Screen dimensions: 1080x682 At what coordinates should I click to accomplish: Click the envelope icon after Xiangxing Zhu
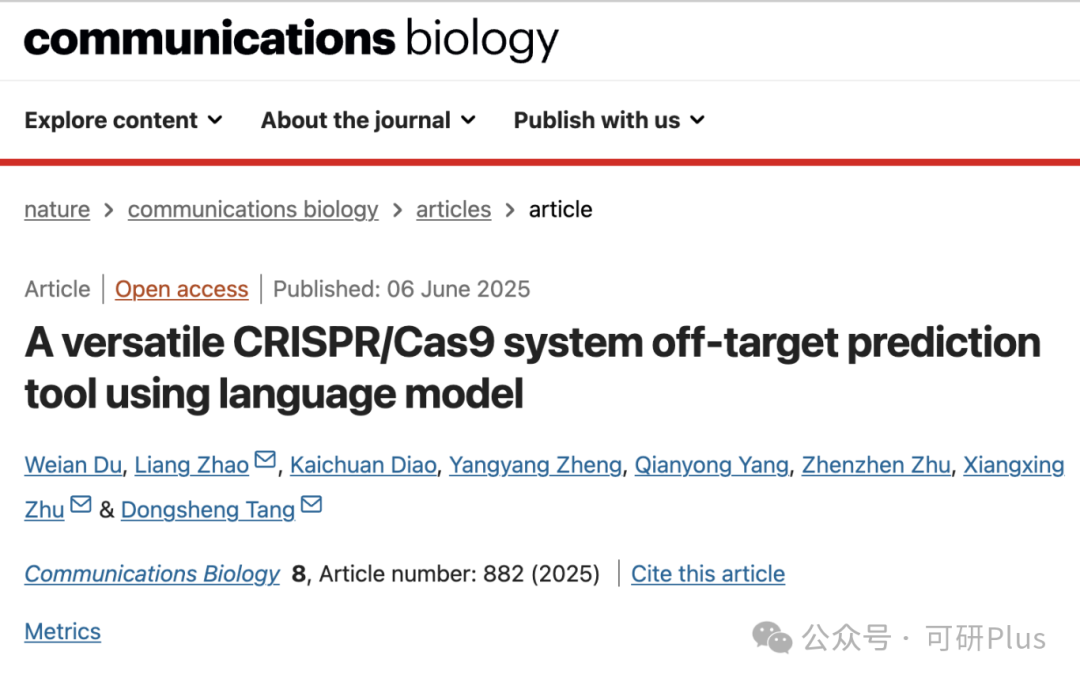pos(81,504)
